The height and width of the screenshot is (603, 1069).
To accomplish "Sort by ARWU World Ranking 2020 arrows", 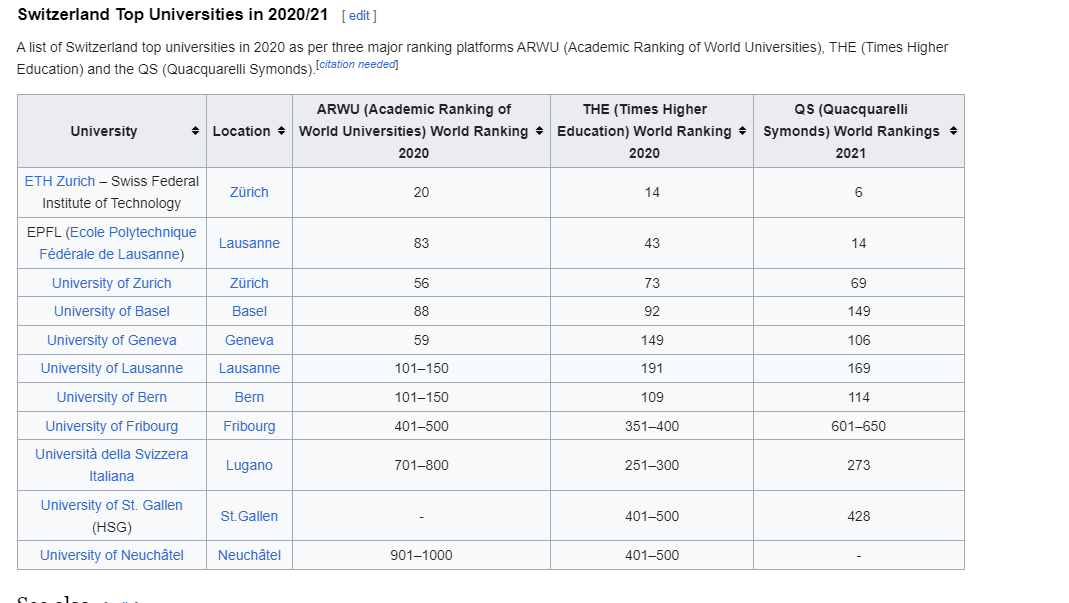I will tap(539, 131).
